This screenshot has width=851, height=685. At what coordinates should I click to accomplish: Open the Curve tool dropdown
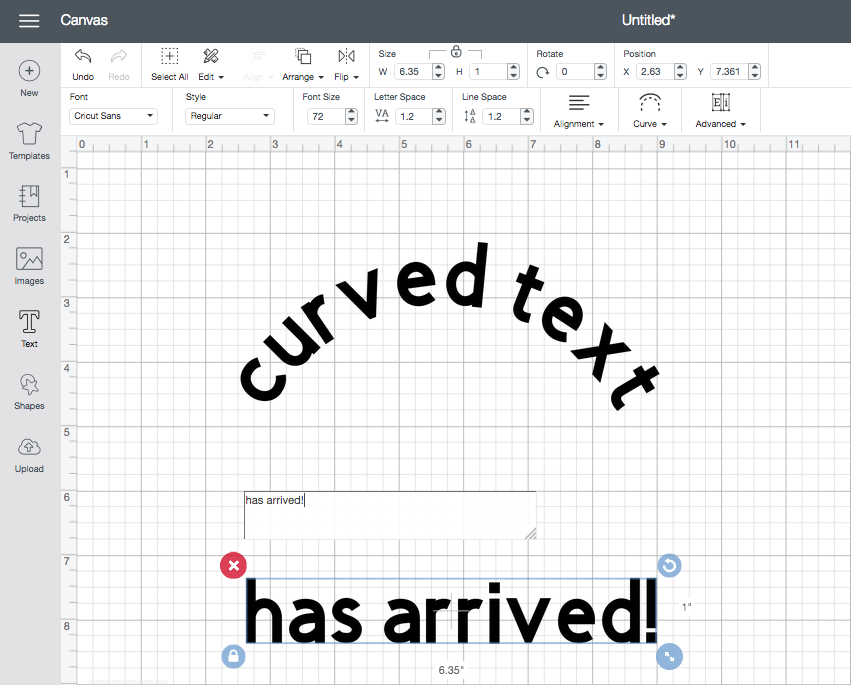[x=650, y=111]
